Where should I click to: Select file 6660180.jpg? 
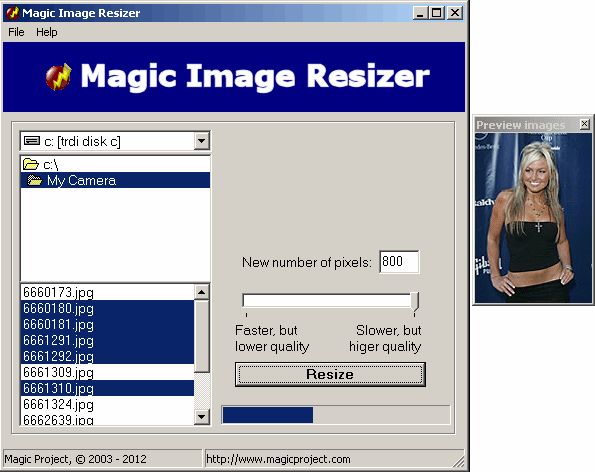[x=107, y=308]
